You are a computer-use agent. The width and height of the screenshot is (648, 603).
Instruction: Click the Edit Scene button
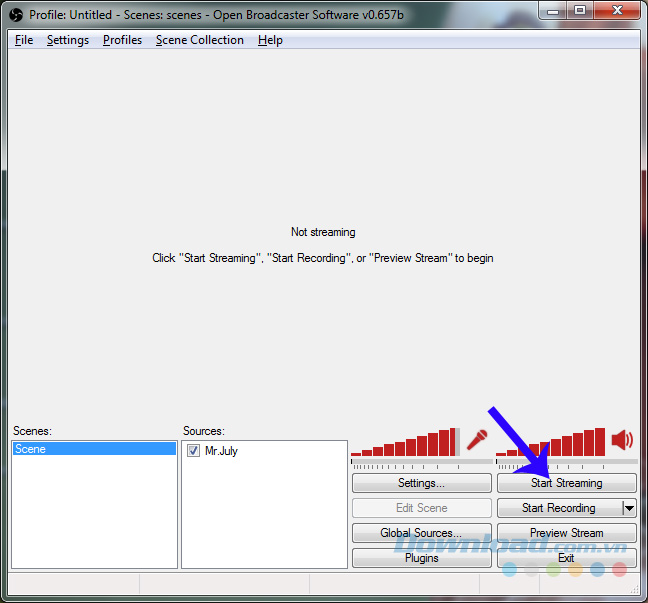coord(422,508)
